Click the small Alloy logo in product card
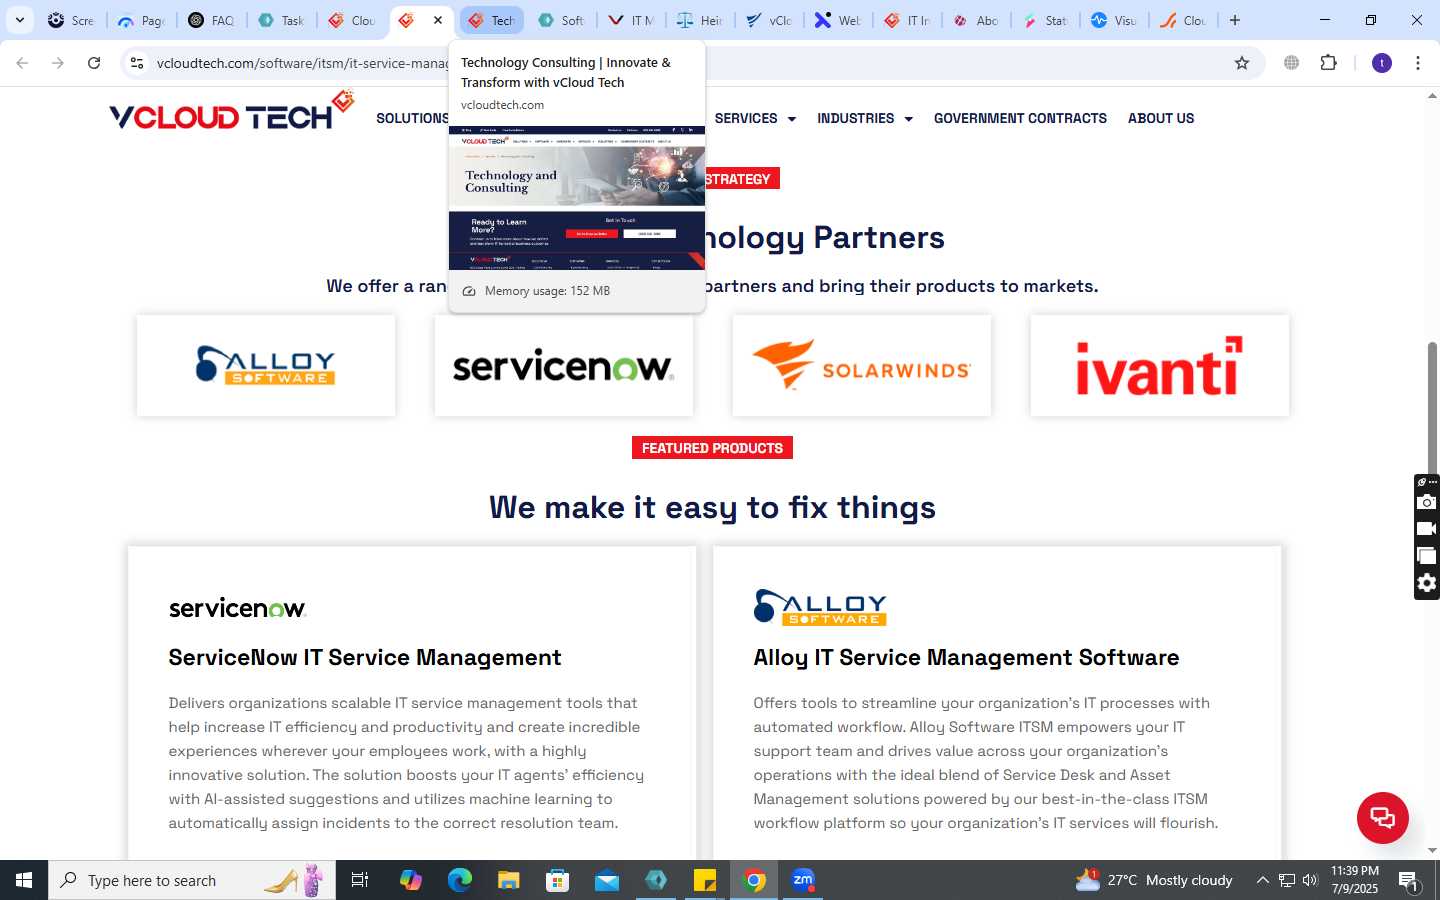 pyautogui.click(x=820, y=607)
